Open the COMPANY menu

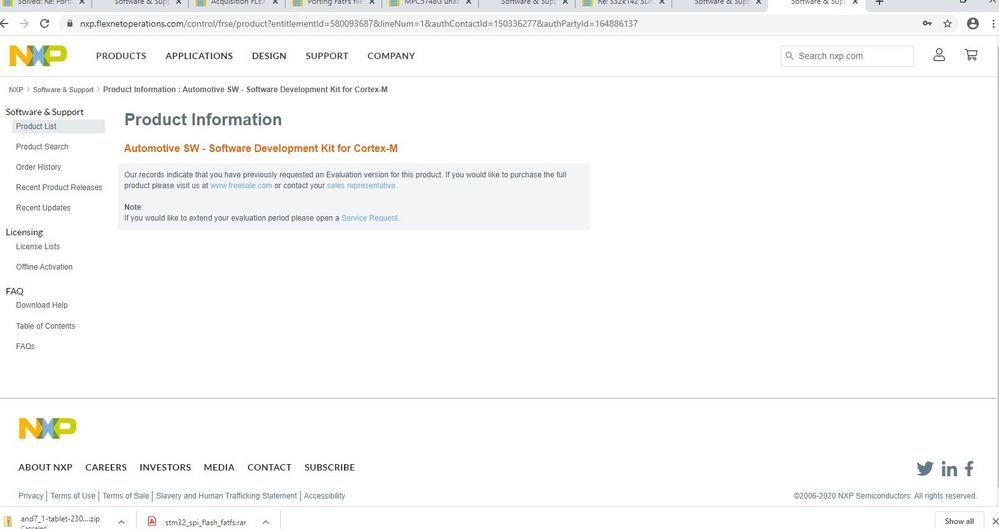(x=391, y=56)
